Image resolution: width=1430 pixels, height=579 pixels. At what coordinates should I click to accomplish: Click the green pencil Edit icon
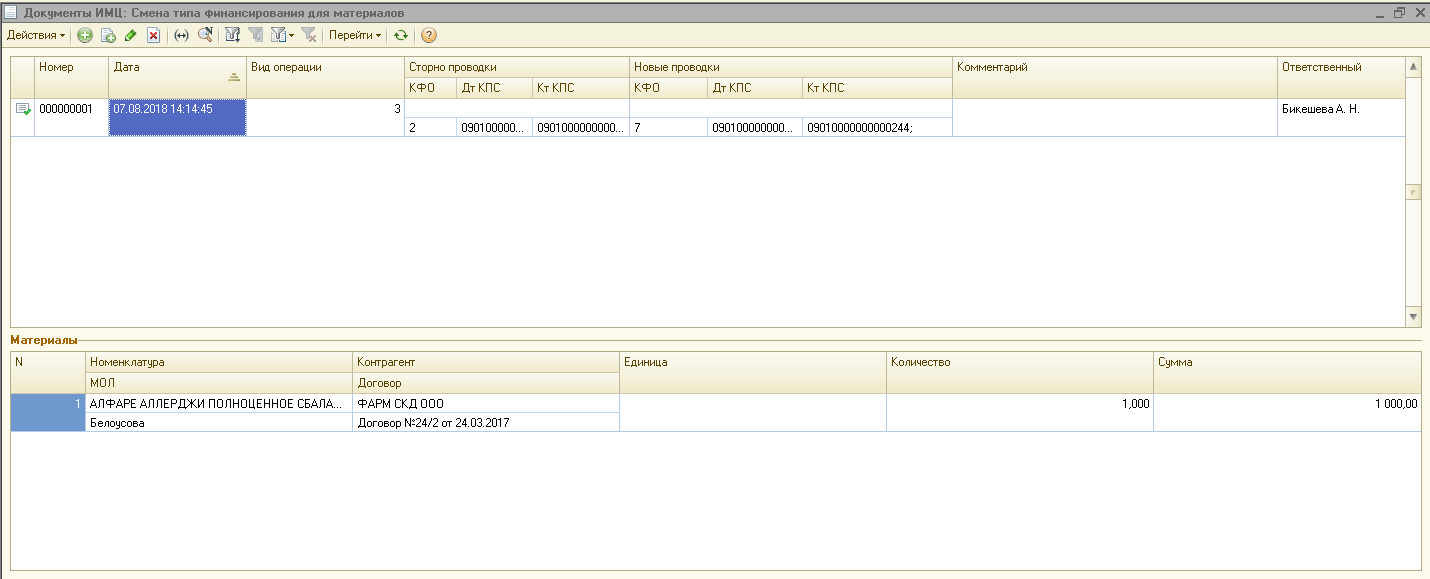(130, 35)
